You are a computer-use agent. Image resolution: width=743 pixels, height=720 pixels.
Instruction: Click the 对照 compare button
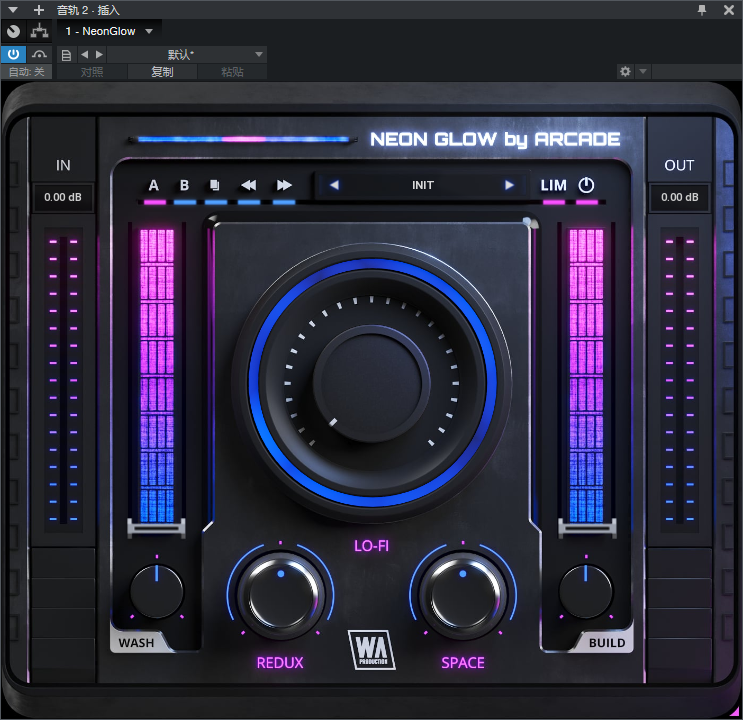coord(92,72)
